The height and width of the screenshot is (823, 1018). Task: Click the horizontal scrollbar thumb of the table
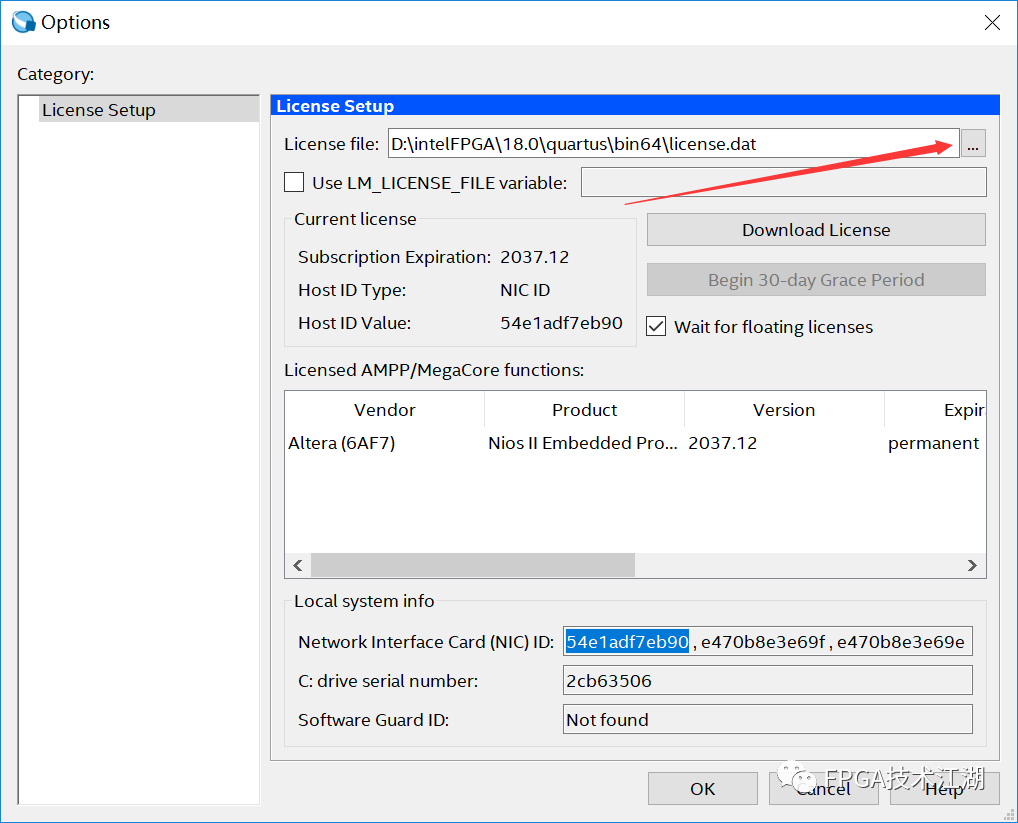coord(473,565)
